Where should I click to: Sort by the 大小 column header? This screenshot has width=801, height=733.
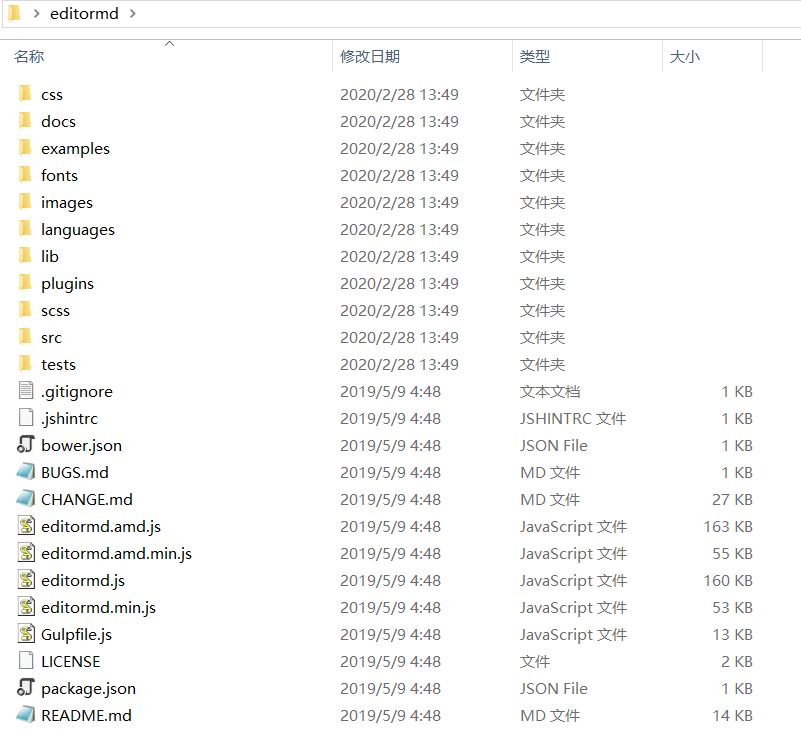click(x=685, y=56)
